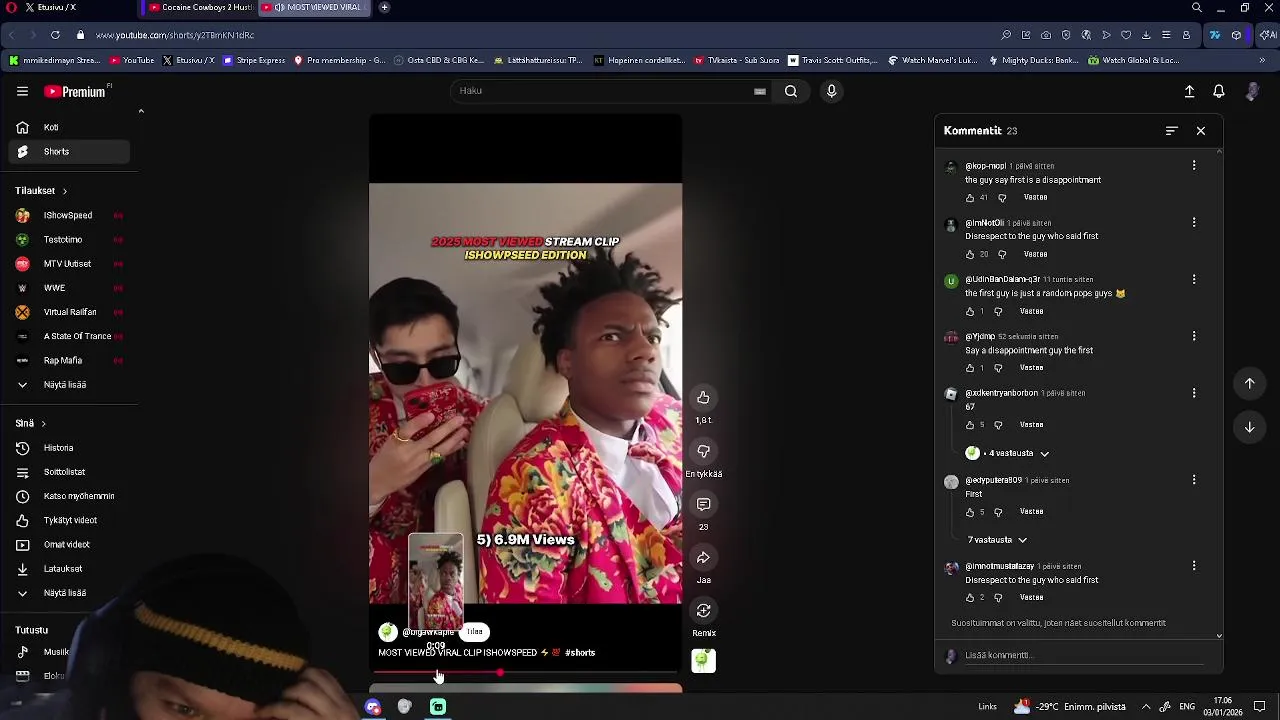This screenshot has height=720, width=1280.
Task: Like @imnotmustafazay's comment
Action: pyautogui.click(x=970, y=598)
